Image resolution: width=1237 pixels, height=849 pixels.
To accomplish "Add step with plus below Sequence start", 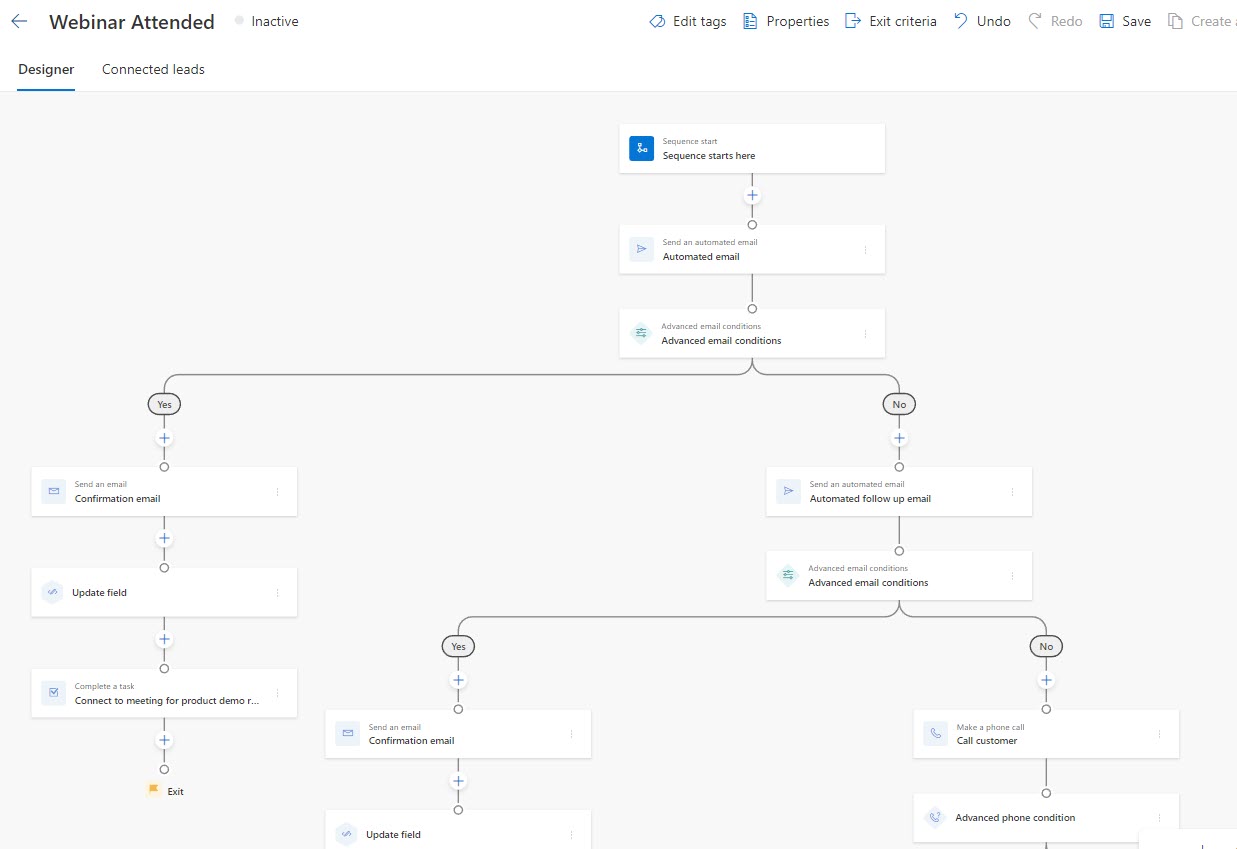I will (x=752, y=196).
